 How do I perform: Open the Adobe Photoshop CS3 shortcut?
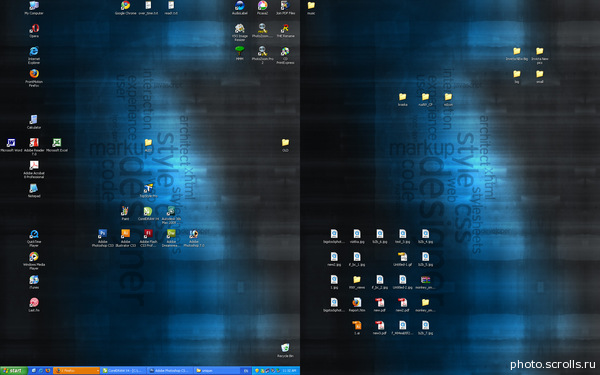pos(103,238)
